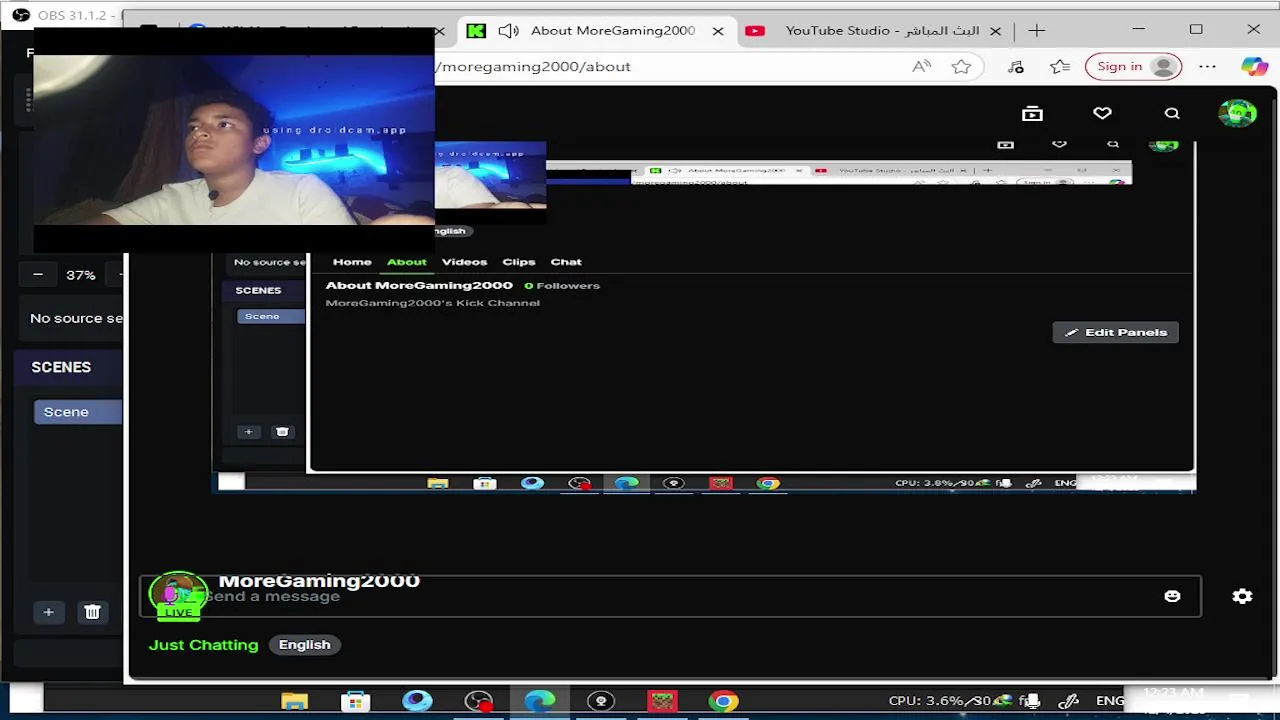
Task: Click the English tag beside Just Chatting
Action: pyautogui.click(x=305, y=645)
